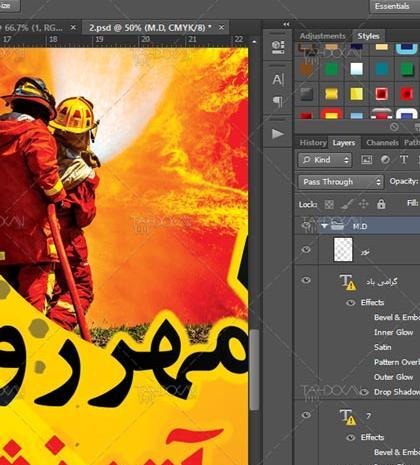Apply the dark gray style swatch
The height and width of the screenshot is (465, 420).
[x=306, y=94]
